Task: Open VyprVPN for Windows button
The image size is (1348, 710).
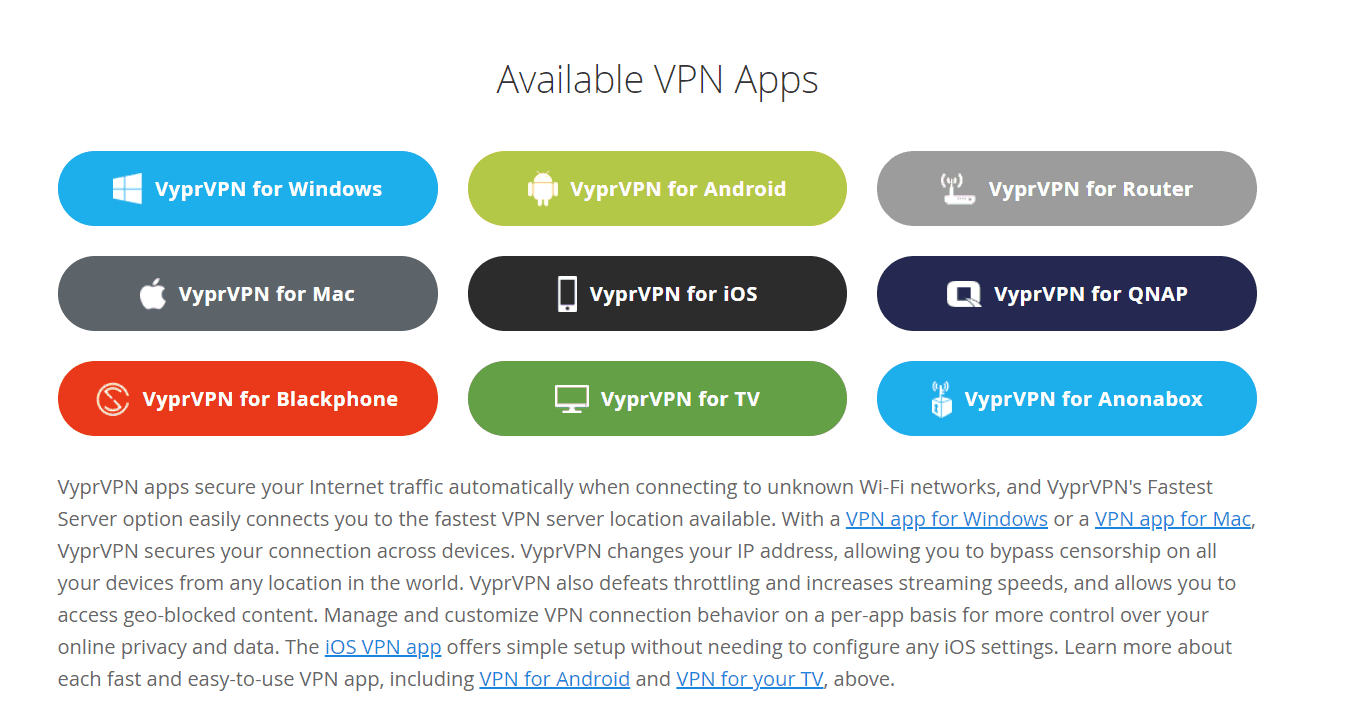Action: (248, 189)
